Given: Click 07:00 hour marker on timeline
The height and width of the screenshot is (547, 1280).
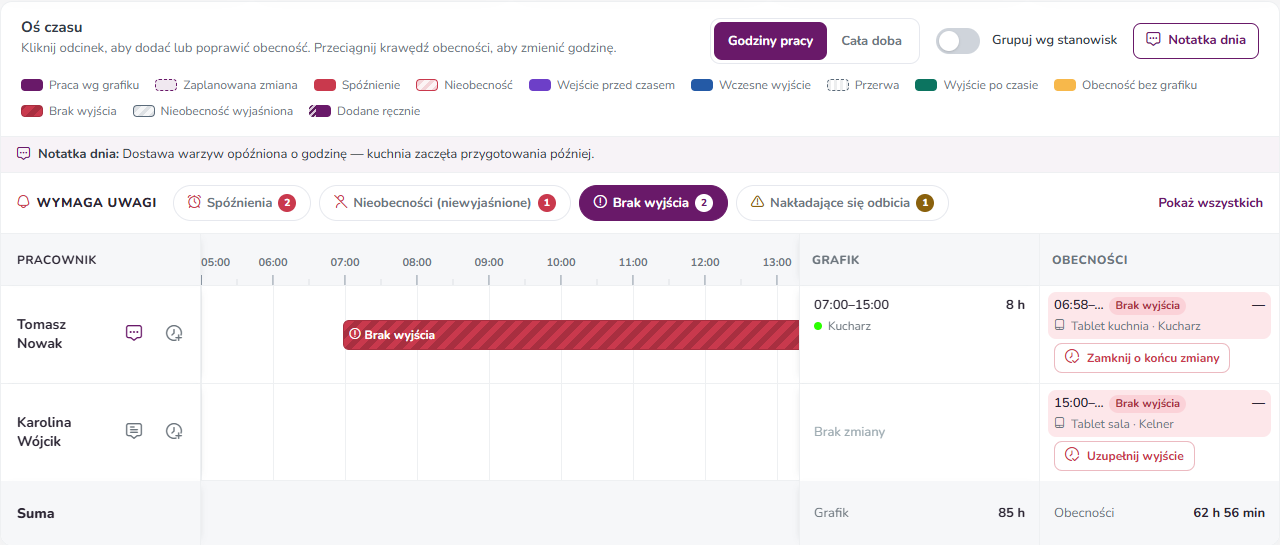Looking at the screenshot, I should point(345,263).
